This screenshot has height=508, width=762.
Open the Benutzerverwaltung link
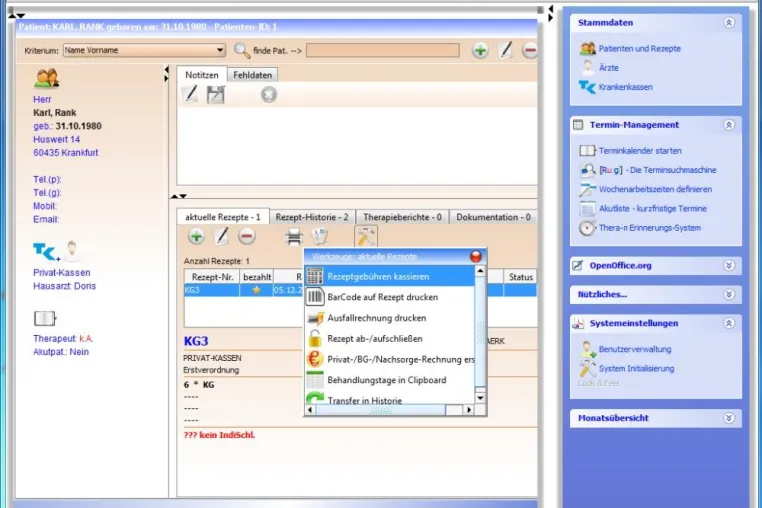635,349
